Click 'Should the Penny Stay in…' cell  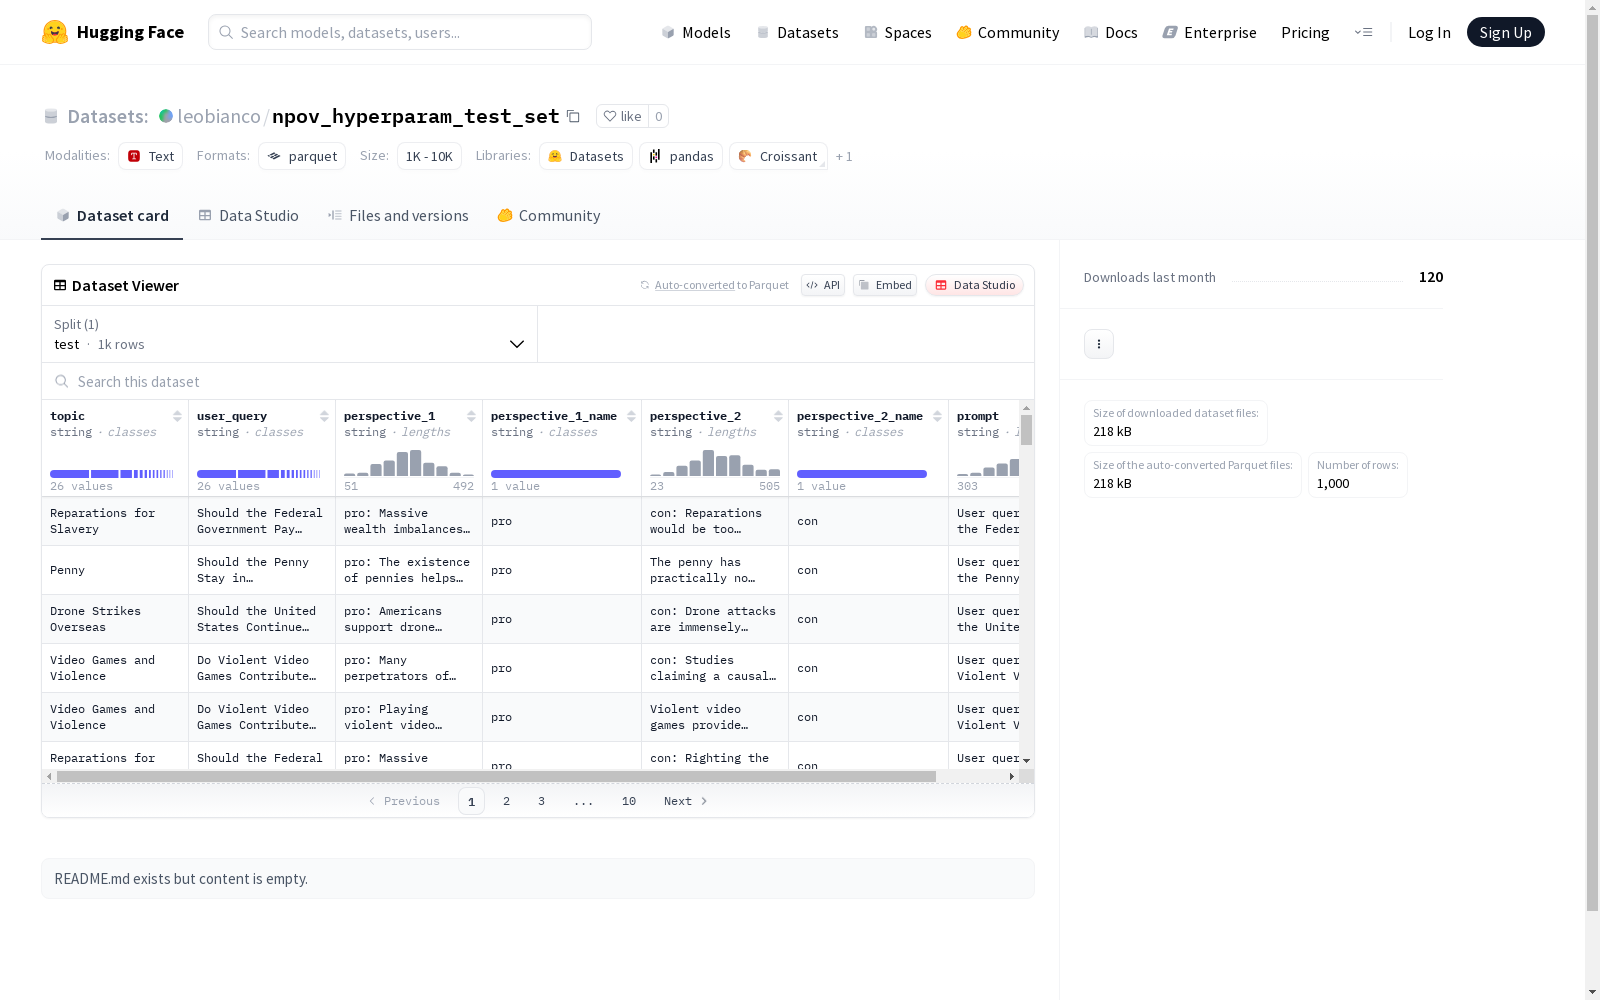pos(262,570)
